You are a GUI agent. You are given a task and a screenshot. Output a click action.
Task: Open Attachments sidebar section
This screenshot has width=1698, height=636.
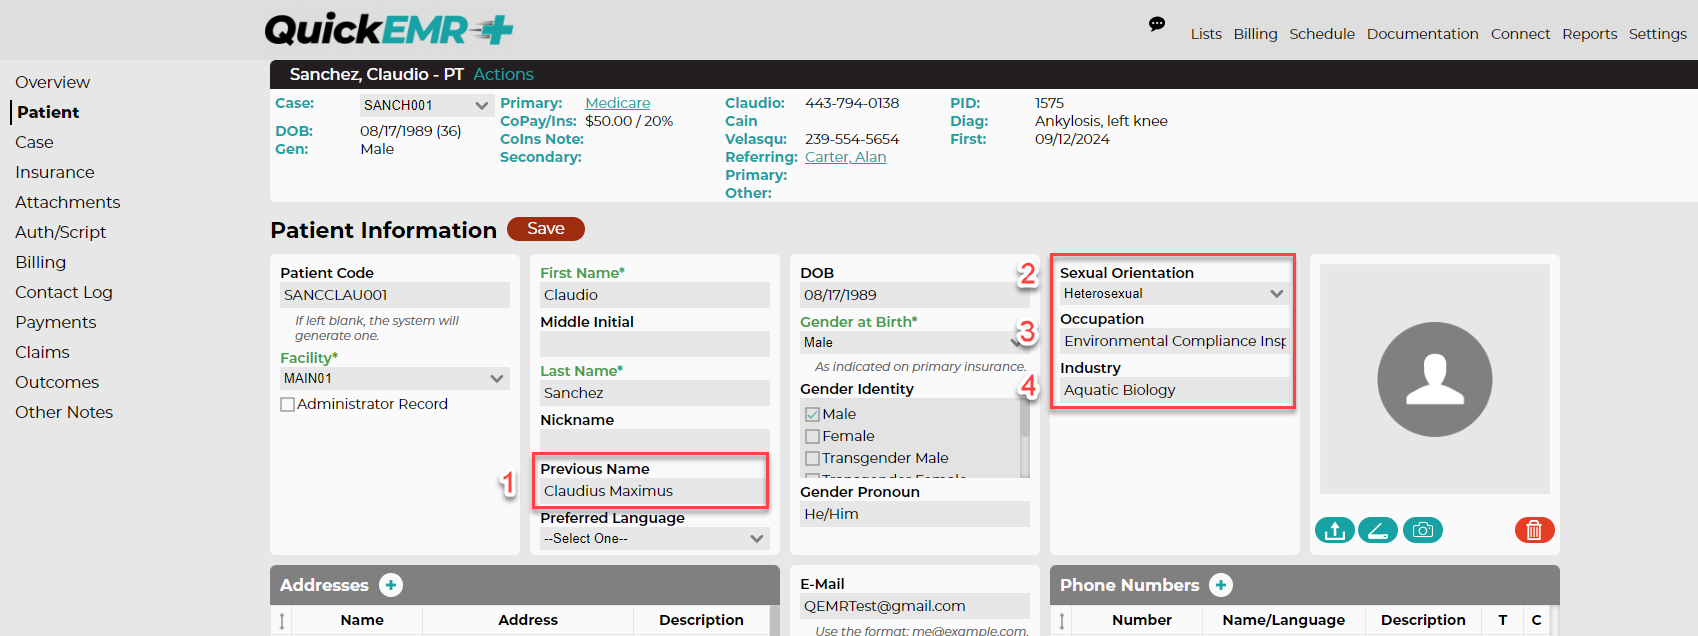tap(67, 202)
